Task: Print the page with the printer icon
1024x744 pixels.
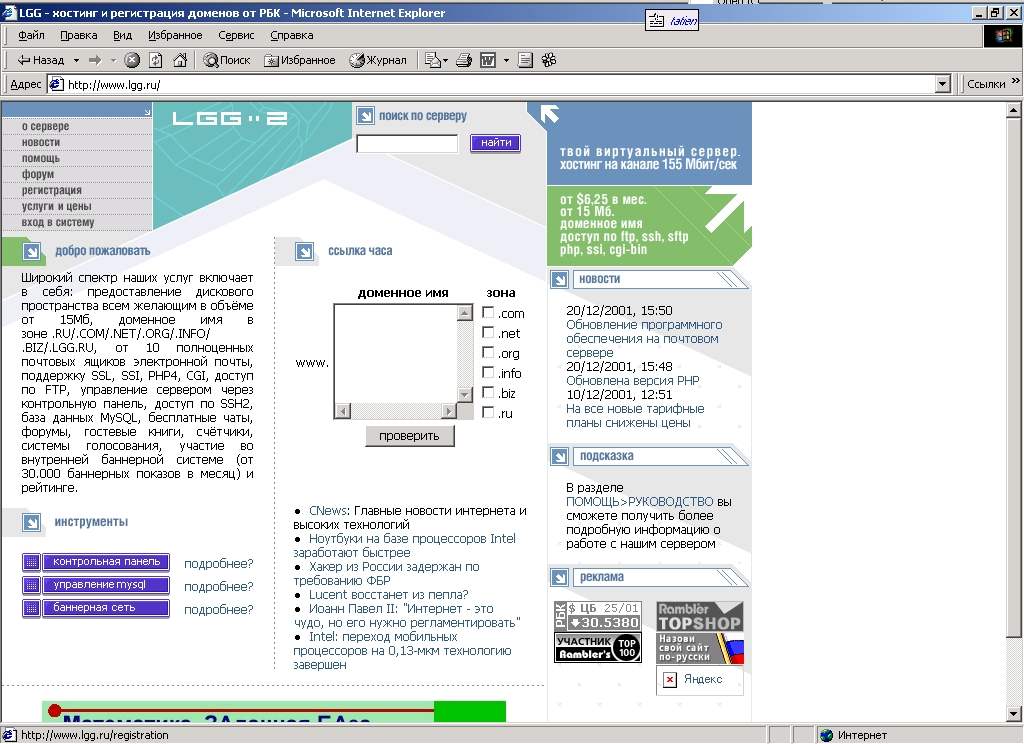Action: point(464,61)
